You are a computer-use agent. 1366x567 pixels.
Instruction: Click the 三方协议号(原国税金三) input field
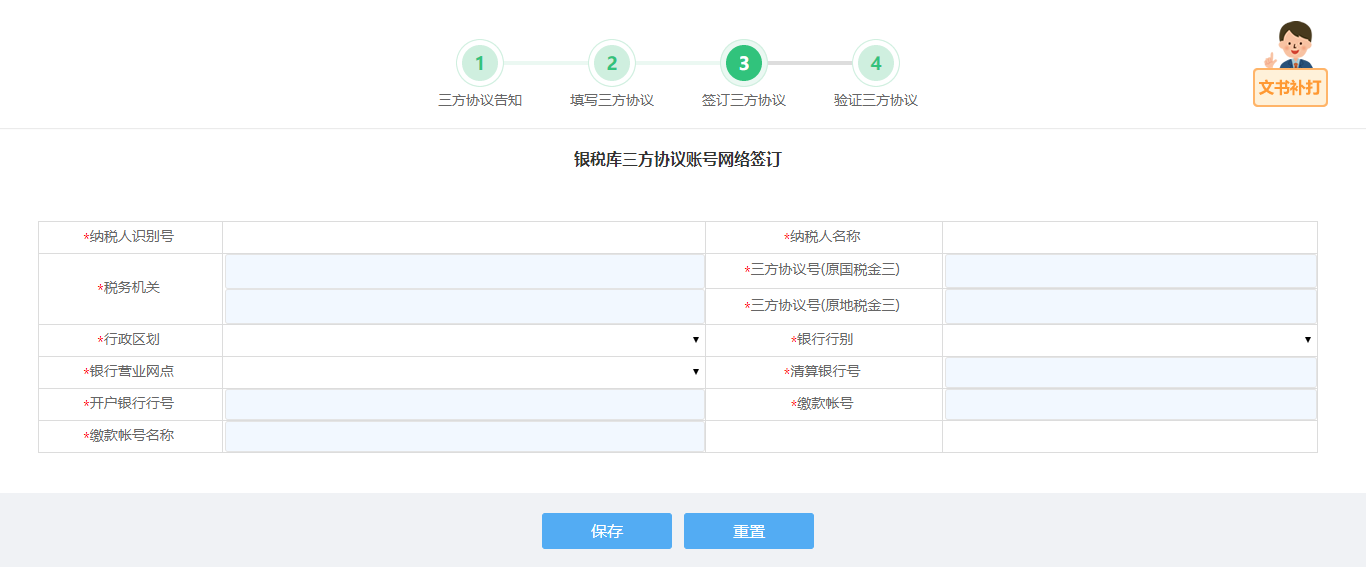(x=1130, y=271)
